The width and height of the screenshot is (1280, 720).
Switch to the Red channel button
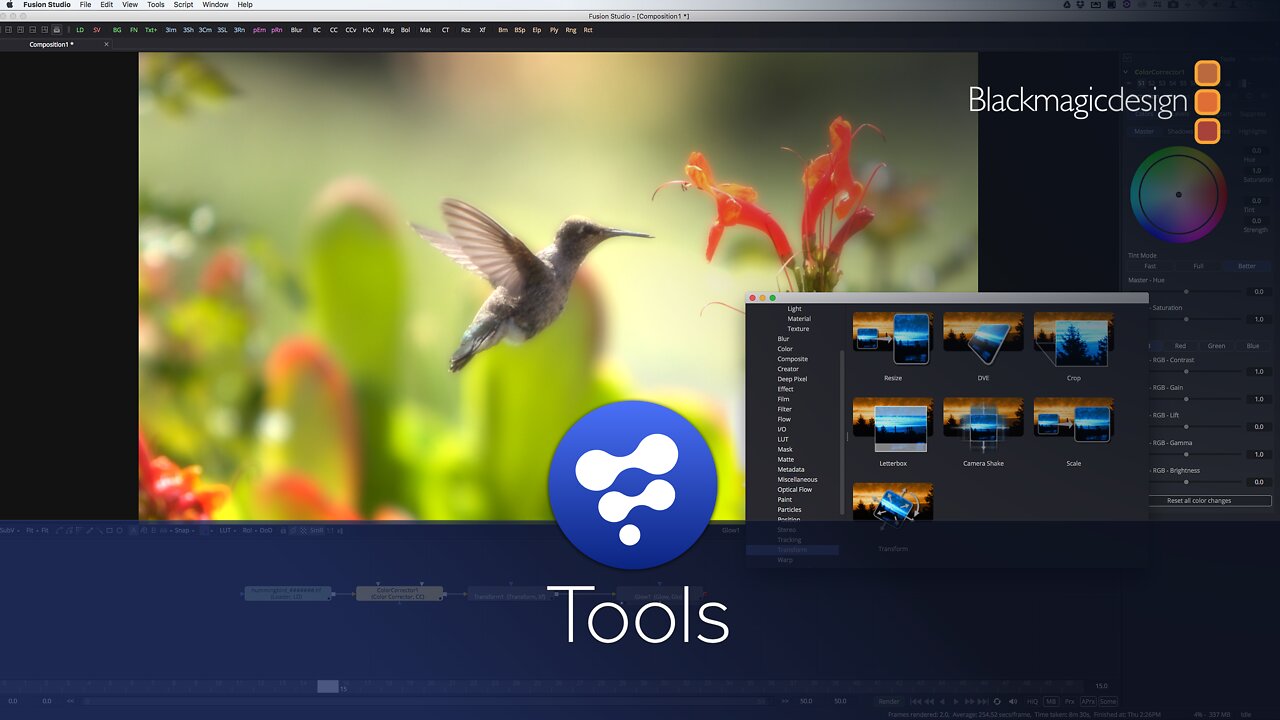click(1180, 346)
